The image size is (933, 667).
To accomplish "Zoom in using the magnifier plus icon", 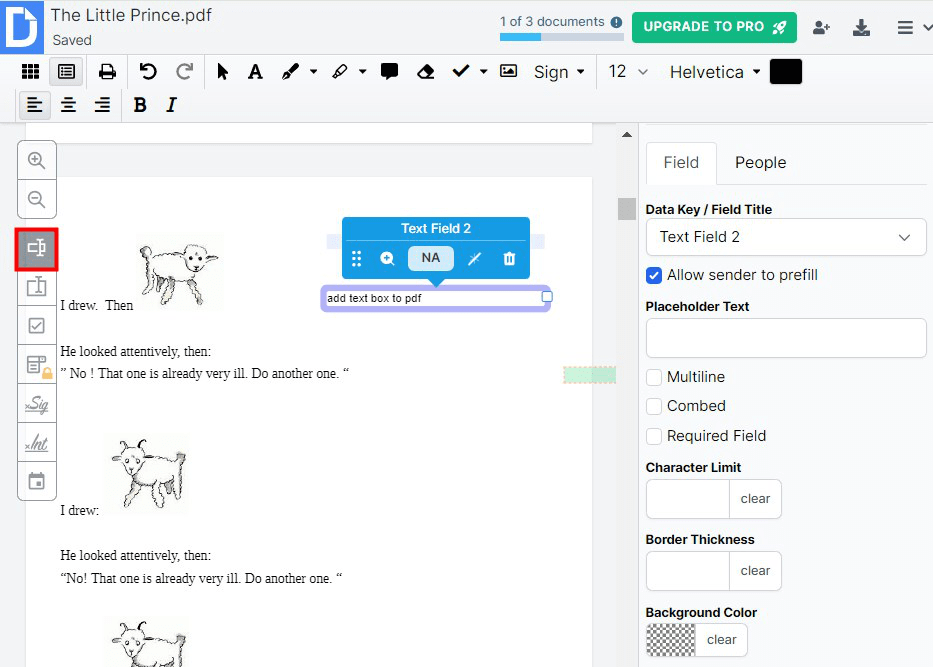I will point(37,160).
